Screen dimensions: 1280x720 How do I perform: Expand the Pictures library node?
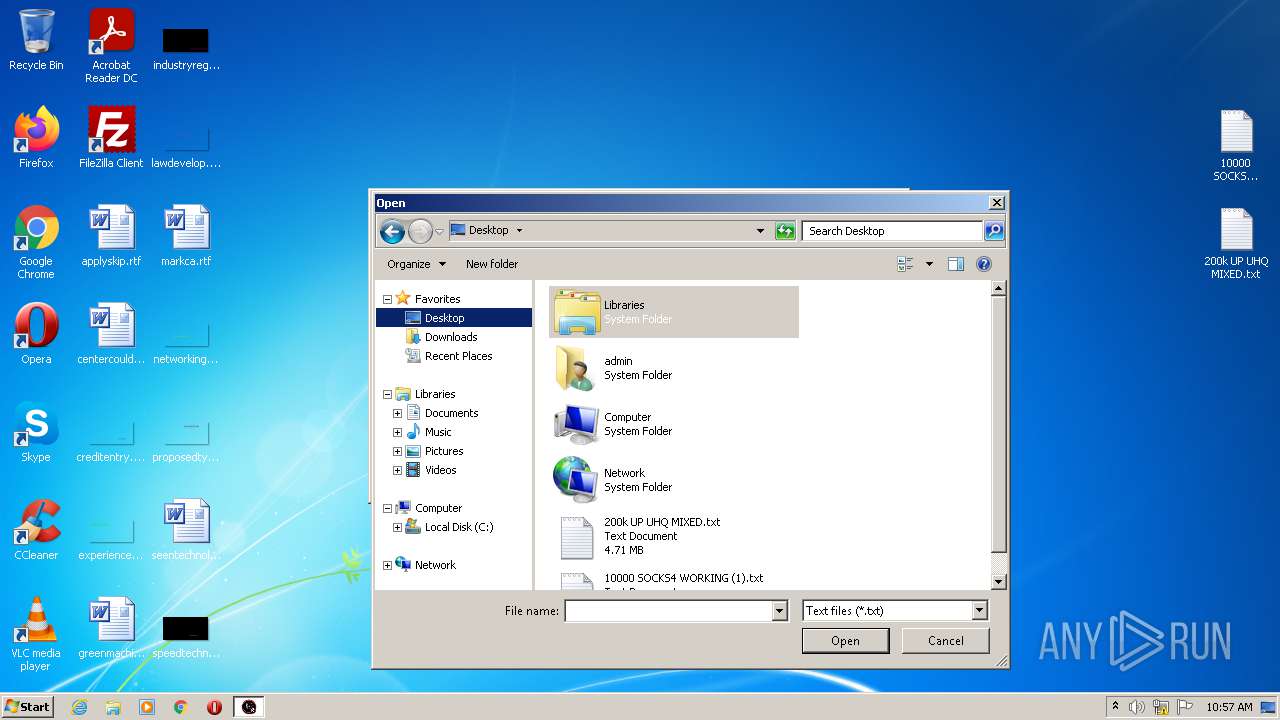pyautogui.click(x=398, y=451)
